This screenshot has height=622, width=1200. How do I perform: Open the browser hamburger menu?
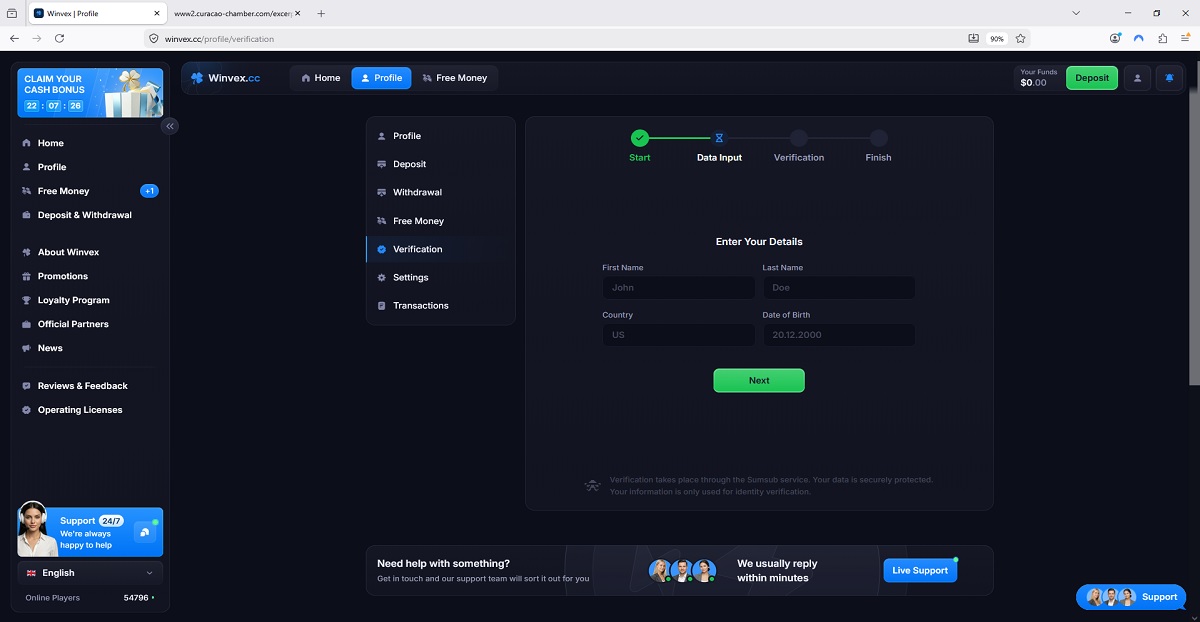coord(1186,38)
